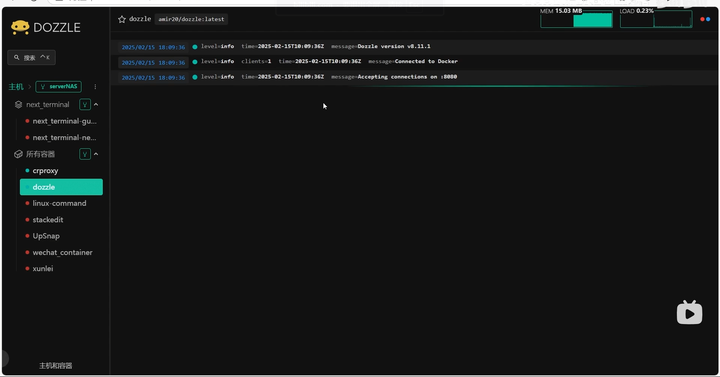Viewport: 720px width, 377px height.
Task: Click the Dozzle logo icon
Action: [20, 28]
